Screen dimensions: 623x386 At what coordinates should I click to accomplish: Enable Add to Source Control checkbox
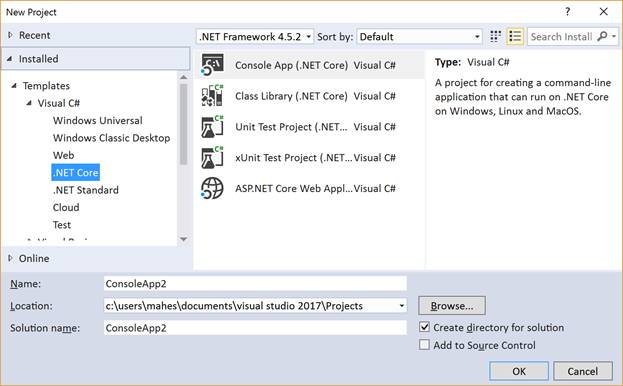(x=424, y=345)
